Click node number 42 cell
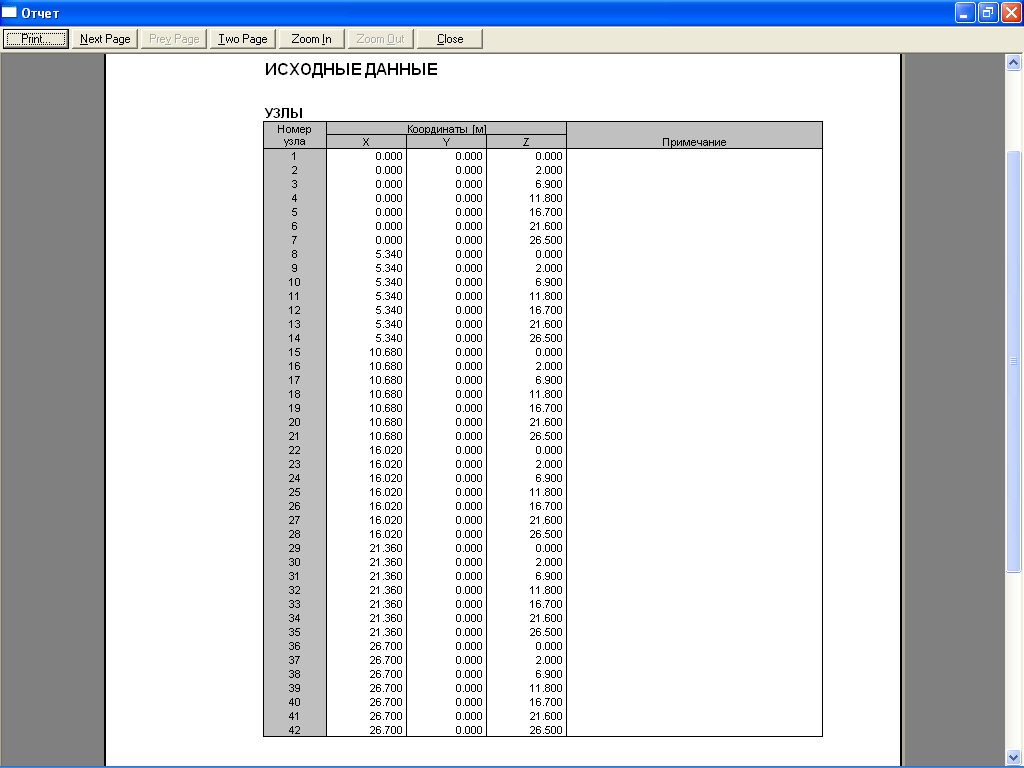 pyautogui.click(x=295, y=730)
